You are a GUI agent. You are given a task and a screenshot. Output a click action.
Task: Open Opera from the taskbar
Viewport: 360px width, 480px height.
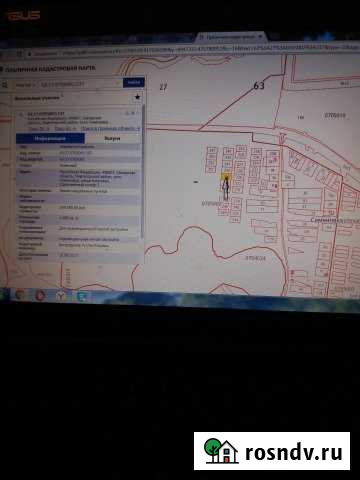pos(41,295)
